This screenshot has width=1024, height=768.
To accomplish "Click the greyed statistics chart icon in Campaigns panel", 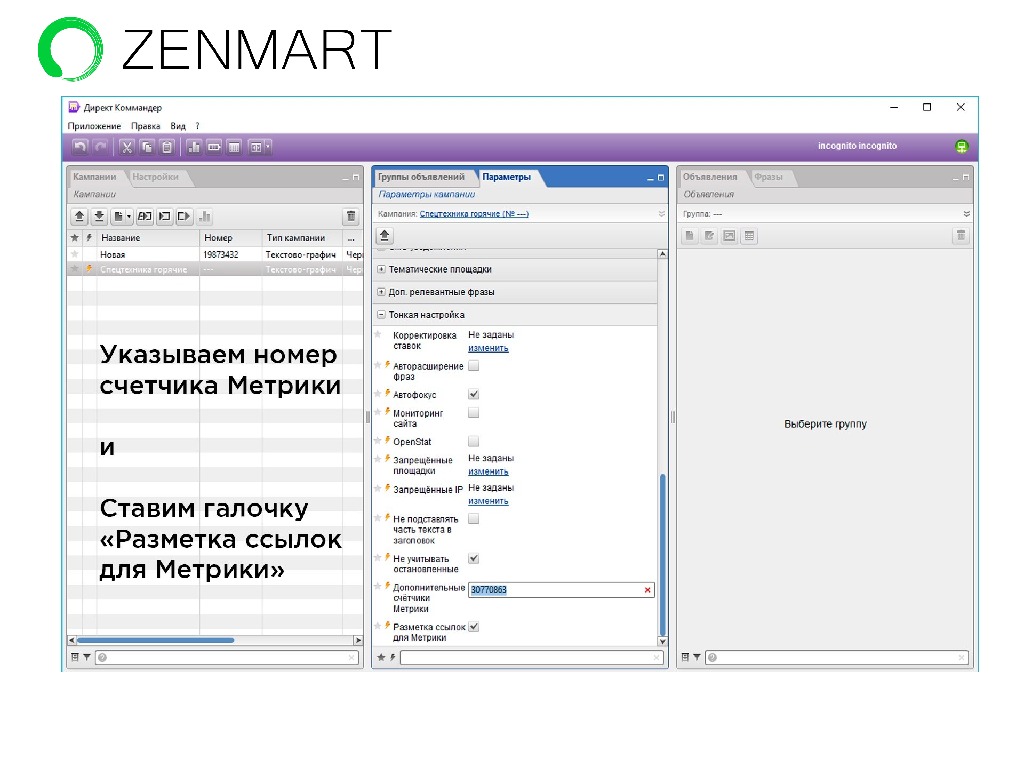I will (204, 216).
